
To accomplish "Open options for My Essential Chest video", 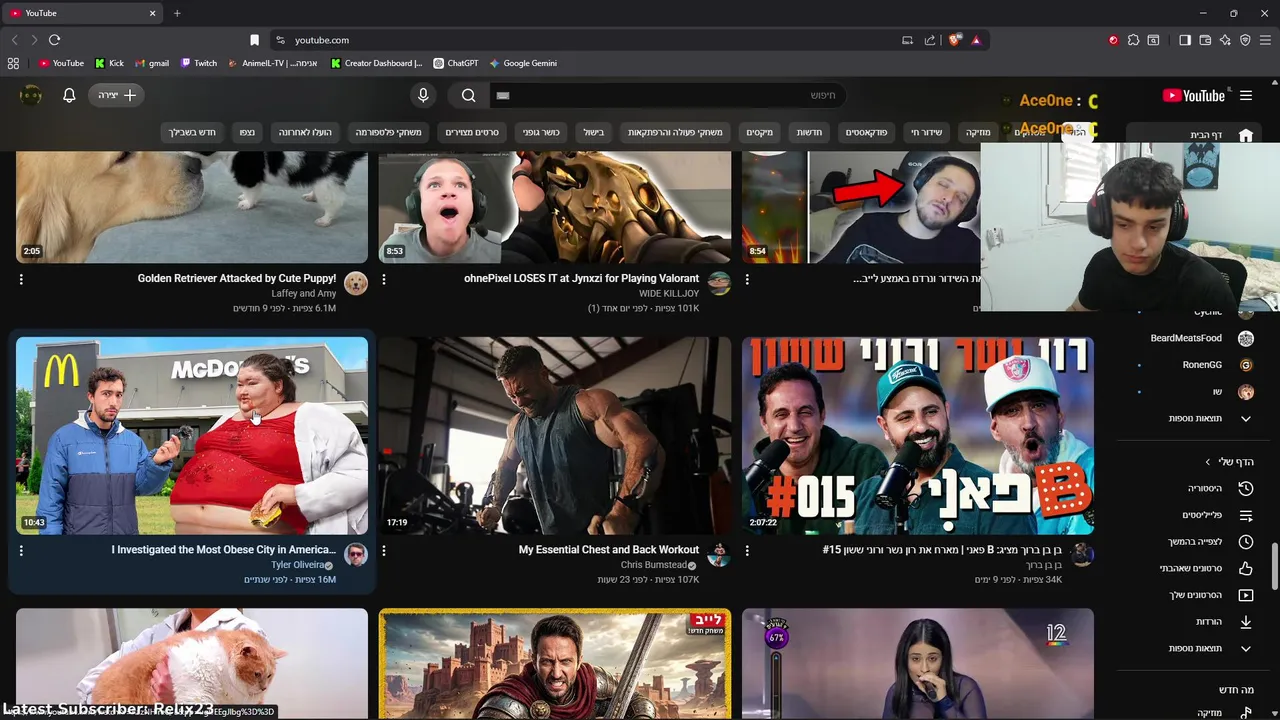I will [384, 551].
